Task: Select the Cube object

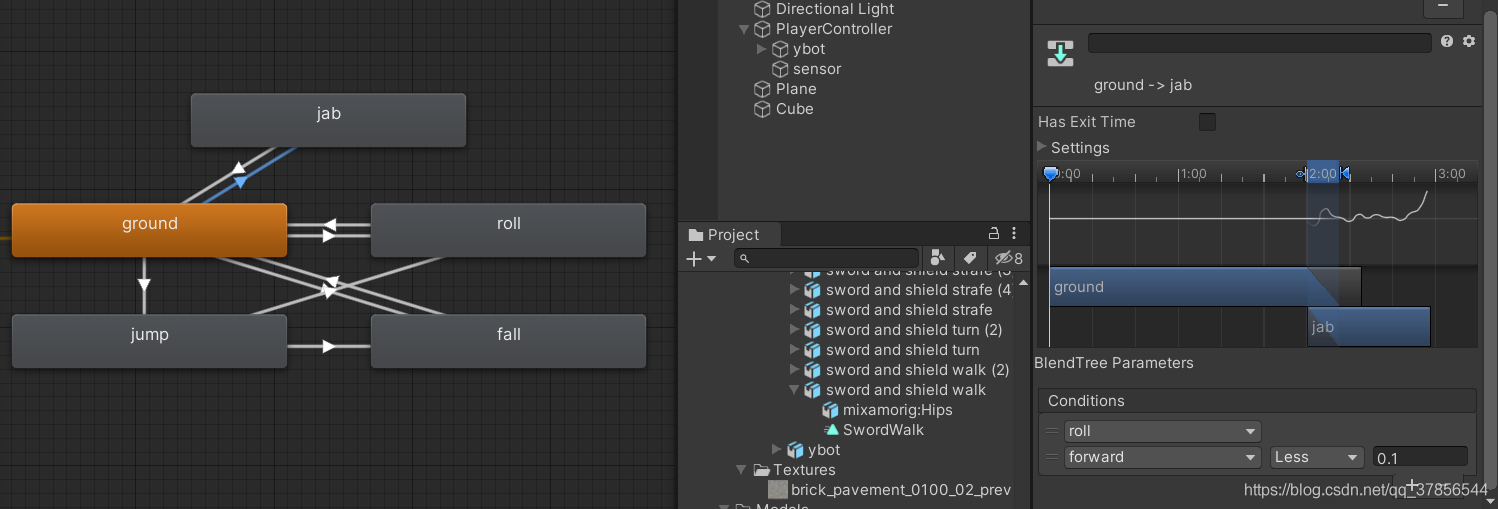Action: pyautogui.click(x=795, y=109)
